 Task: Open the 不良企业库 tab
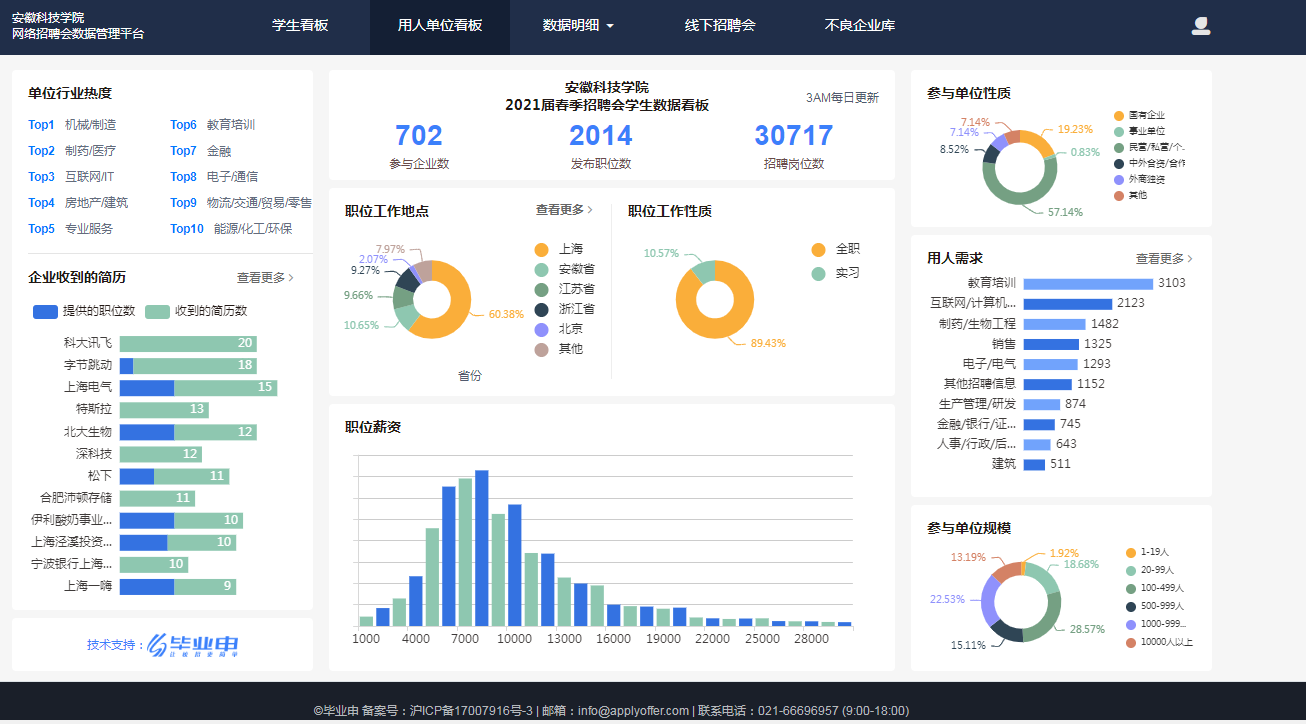(x=860, y=26)
